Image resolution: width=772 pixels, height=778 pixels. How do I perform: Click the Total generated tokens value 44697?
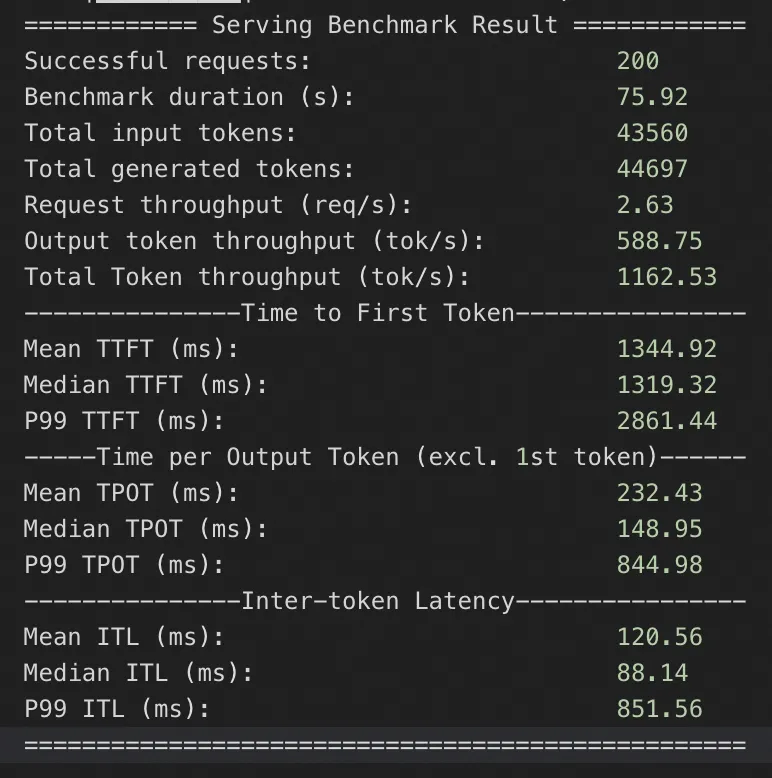tap(652, 169)
